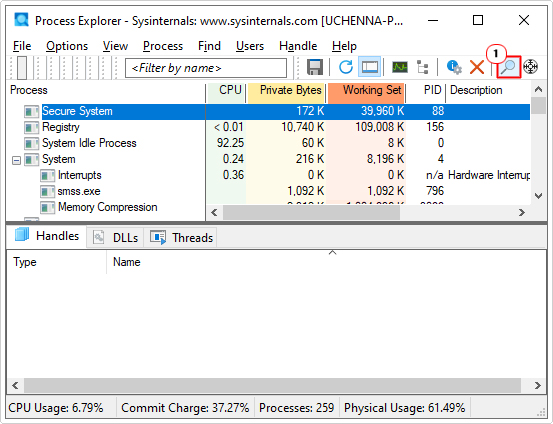Click the Registry process icon
553x424 pixels.
point(31,127)
